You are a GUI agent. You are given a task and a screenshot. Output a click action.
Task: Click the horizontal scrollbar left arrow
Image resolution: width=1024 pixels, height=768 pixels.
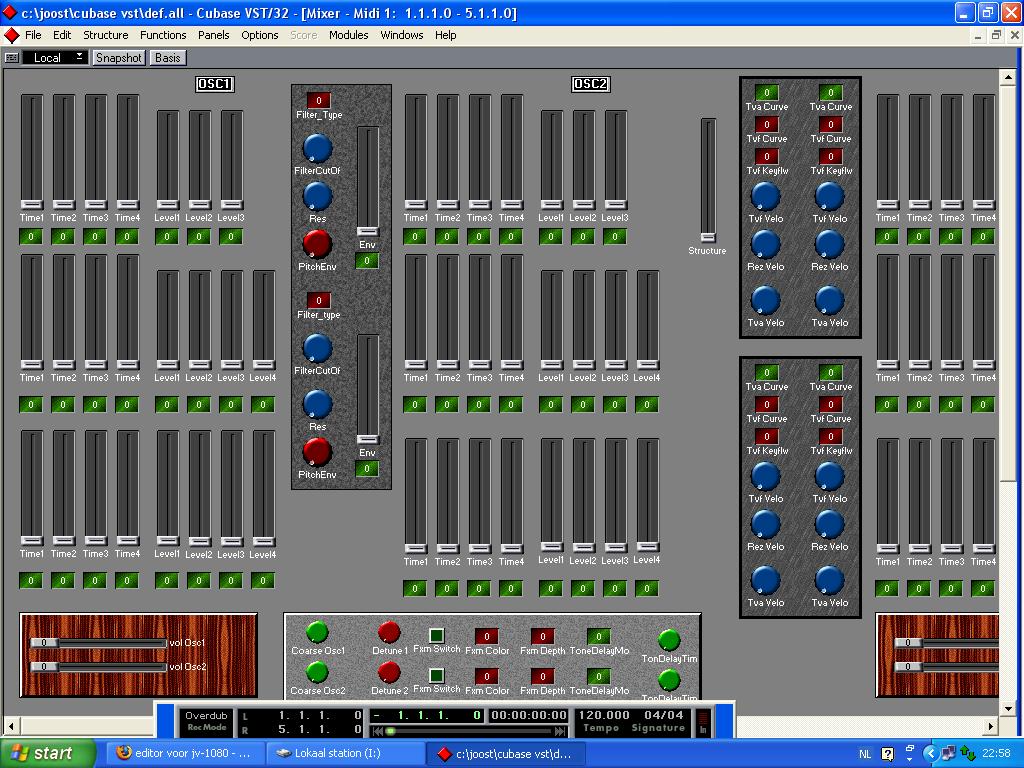(11, 726)
